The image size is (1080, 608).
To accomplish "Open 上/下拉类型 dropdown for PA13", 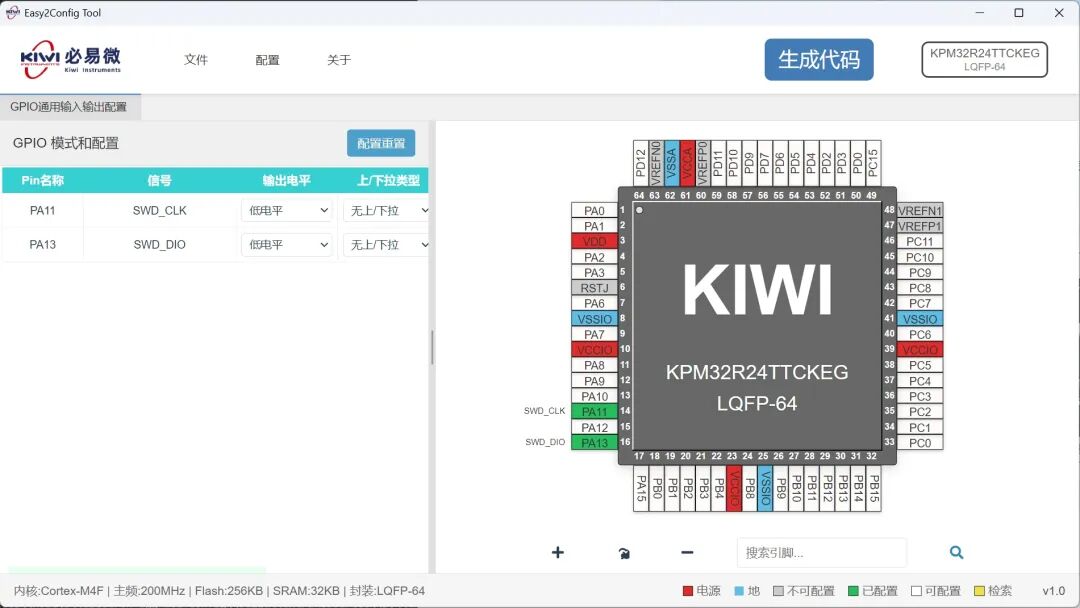I will click(386, 244).
